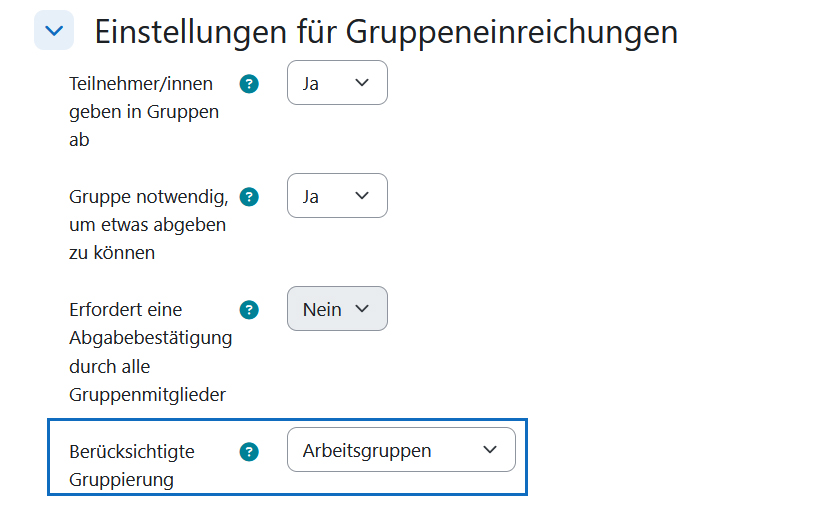Open help for Teilnehmer/innen geben in Gruppen ab

250,84
